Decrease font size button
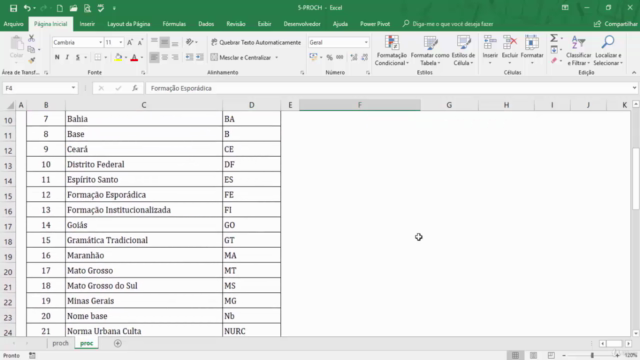This screenshot has width=640, height=360. coord(140,42)
